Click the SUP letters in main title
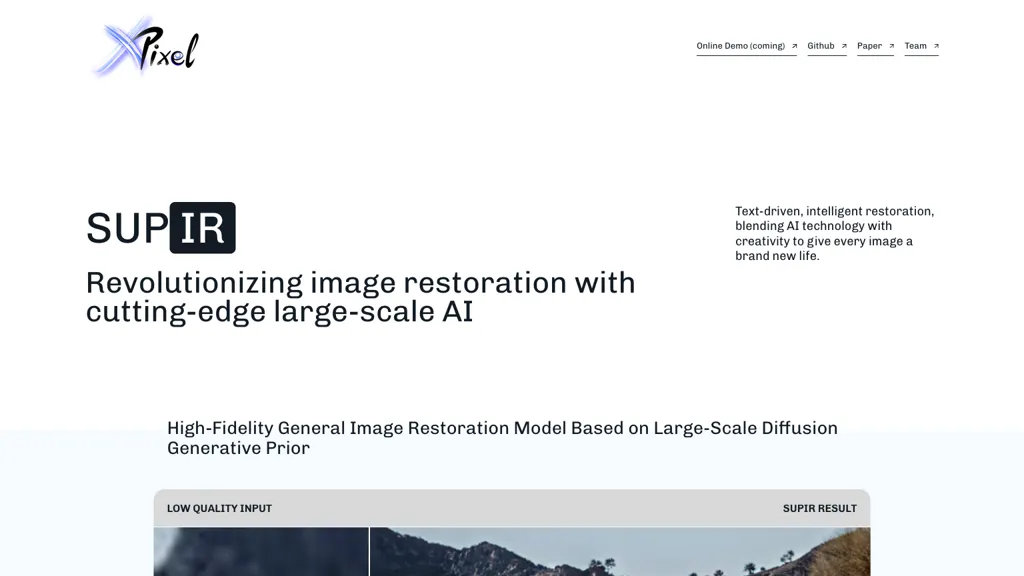The width and height of the screenshot is (1024, 576). (127, 229)
